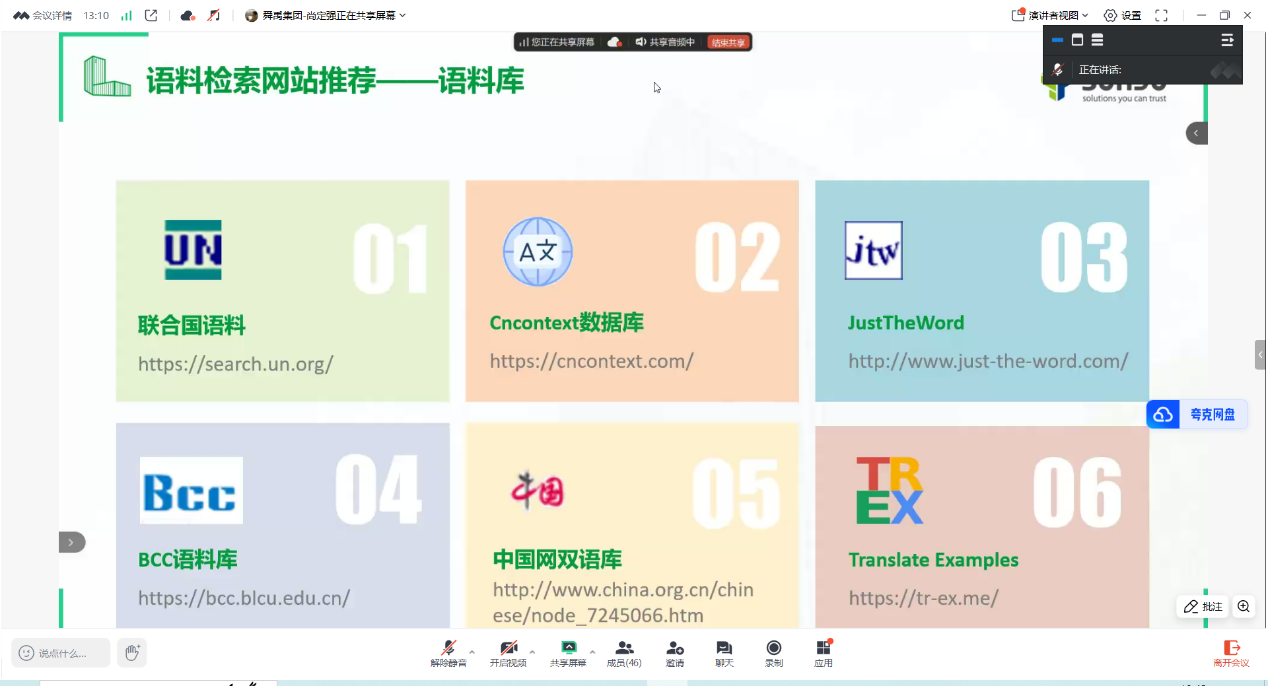The height and width of the screenshot is (686, 1268).
Task: Open the 夸克网盘 cloud drive widget
Action: 1198,415
